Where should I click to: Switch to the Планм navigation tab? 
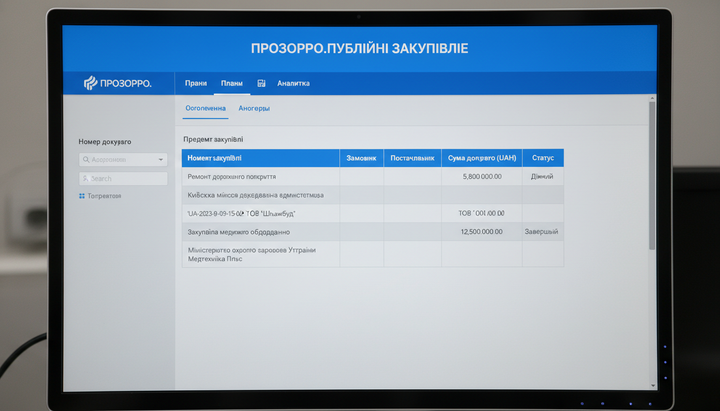pyautogui.click(x=232, y=83)
